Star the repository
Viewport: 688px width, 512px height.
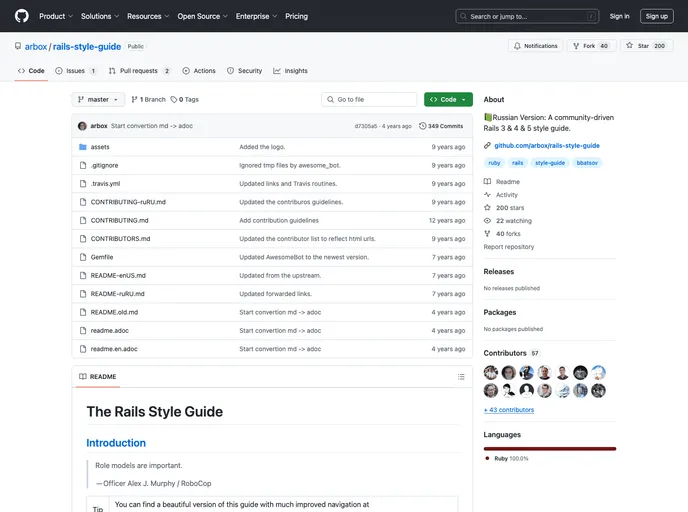[x=646, y=46]
